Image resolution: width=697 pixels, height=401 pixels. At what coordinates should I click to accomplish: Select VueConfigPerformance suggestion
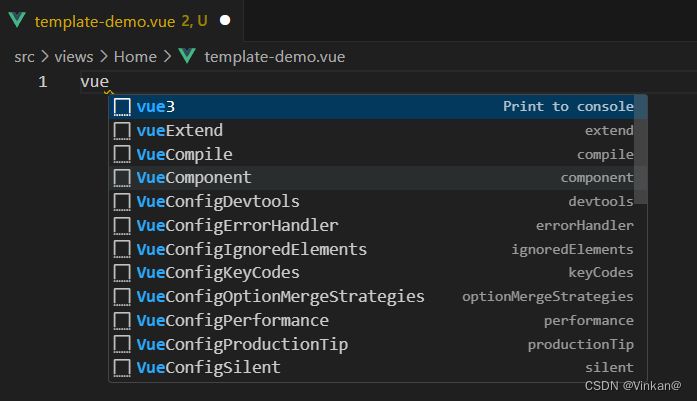tap(378, 321)
